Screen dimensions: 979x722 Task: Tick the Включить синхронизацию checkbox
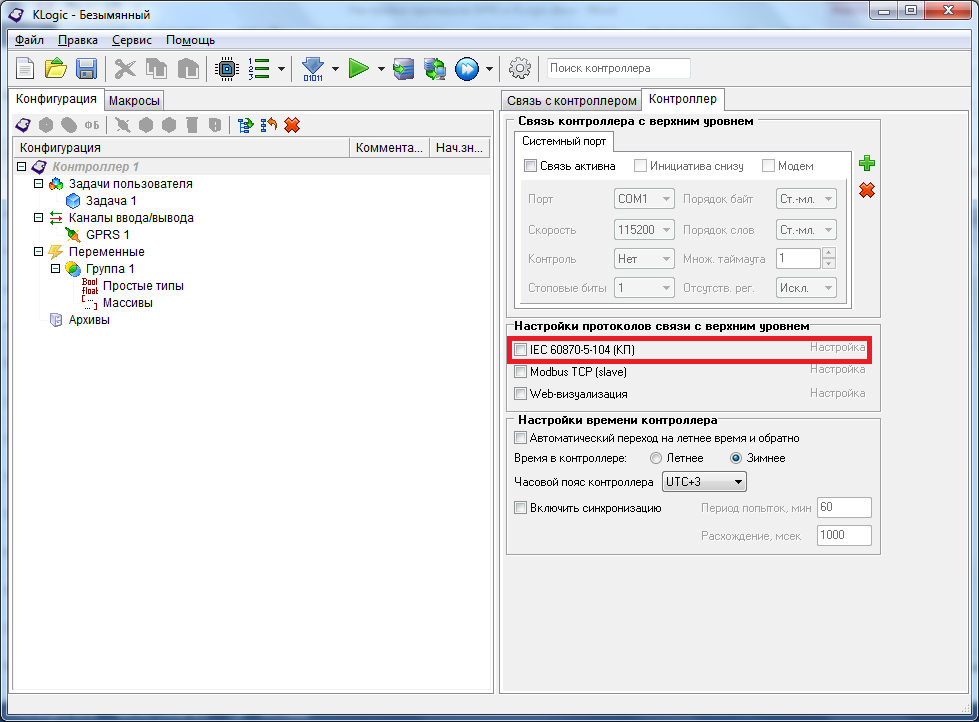tap(520, 508)
